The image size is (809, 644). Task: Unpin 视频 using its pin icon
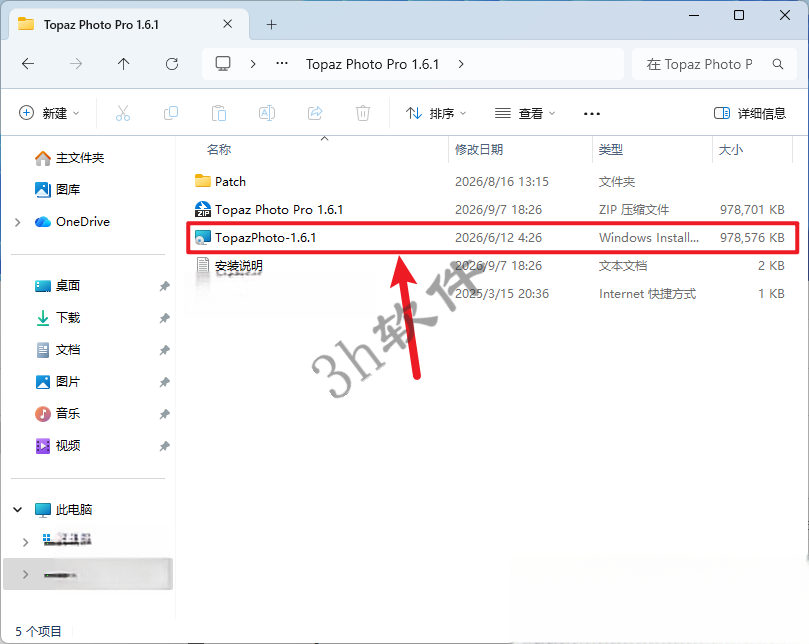pos(165,446)
